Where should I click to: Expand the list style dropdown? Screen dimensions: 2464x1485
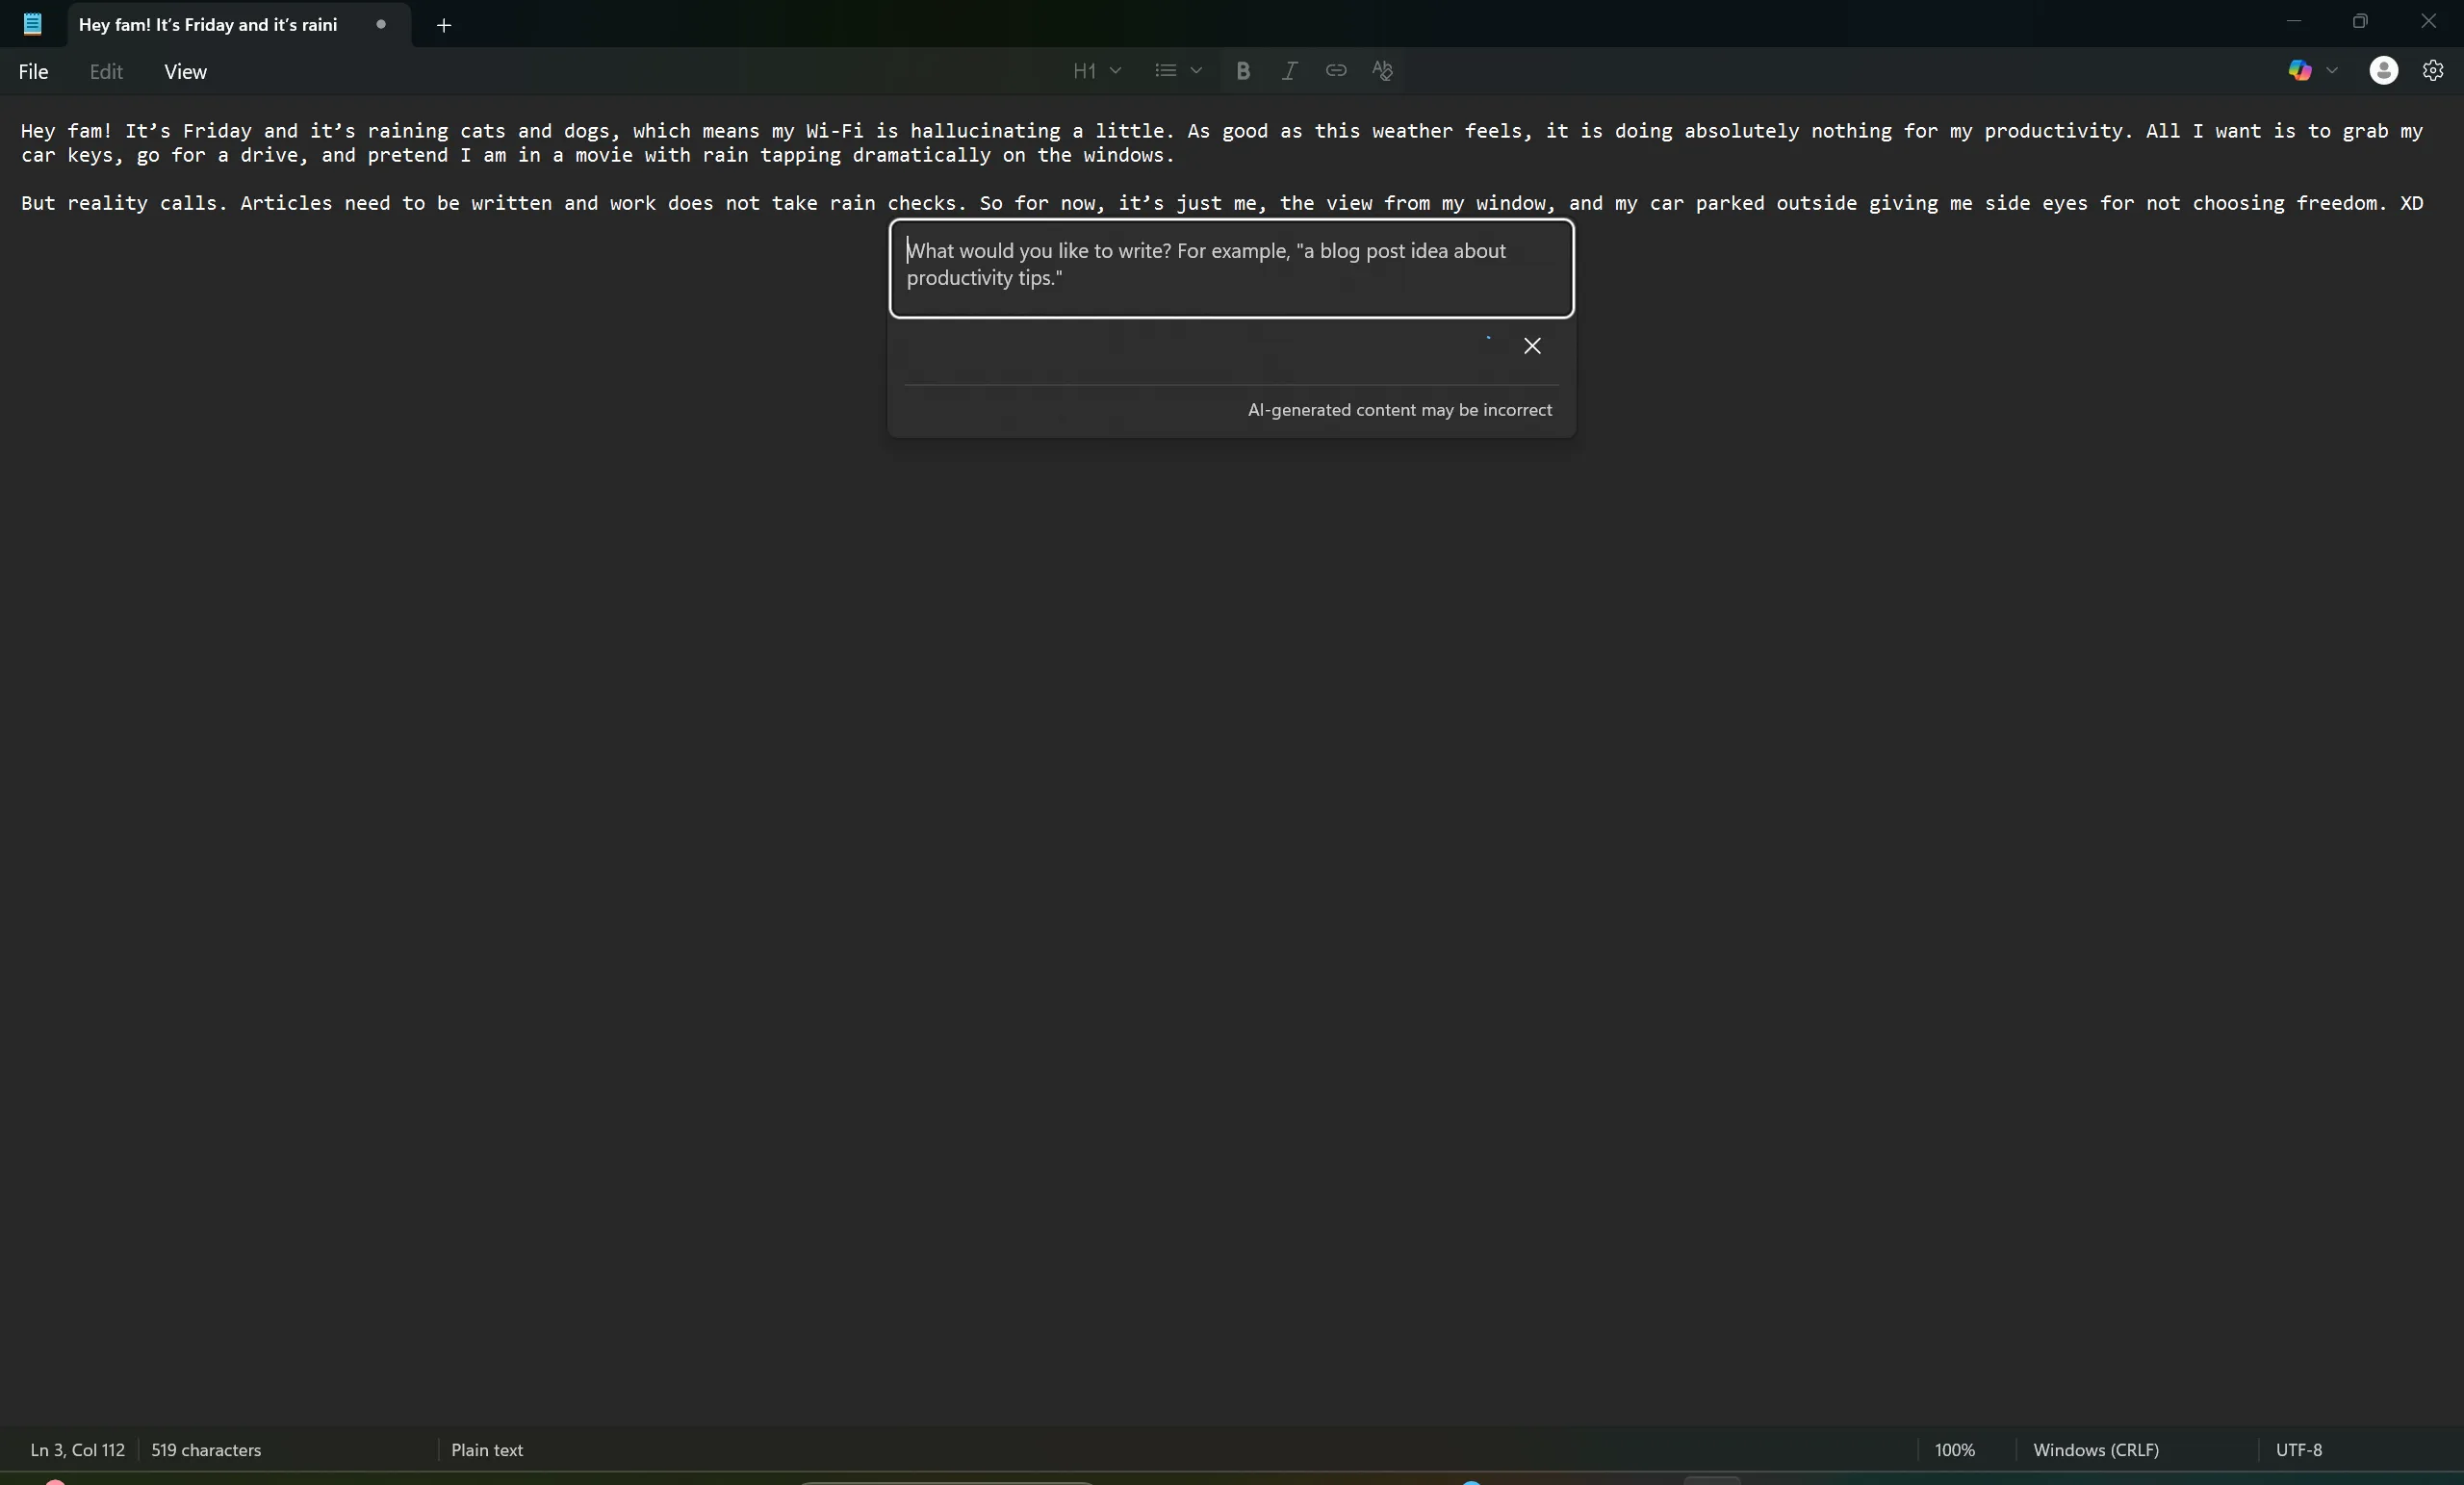(x=1196, y=70)
